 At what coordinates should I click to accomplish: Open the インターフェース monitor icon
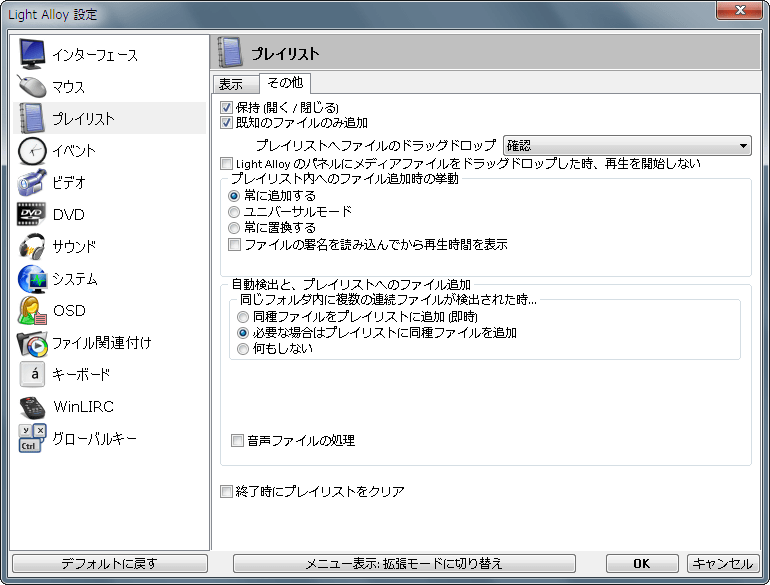tap(32, 54)
